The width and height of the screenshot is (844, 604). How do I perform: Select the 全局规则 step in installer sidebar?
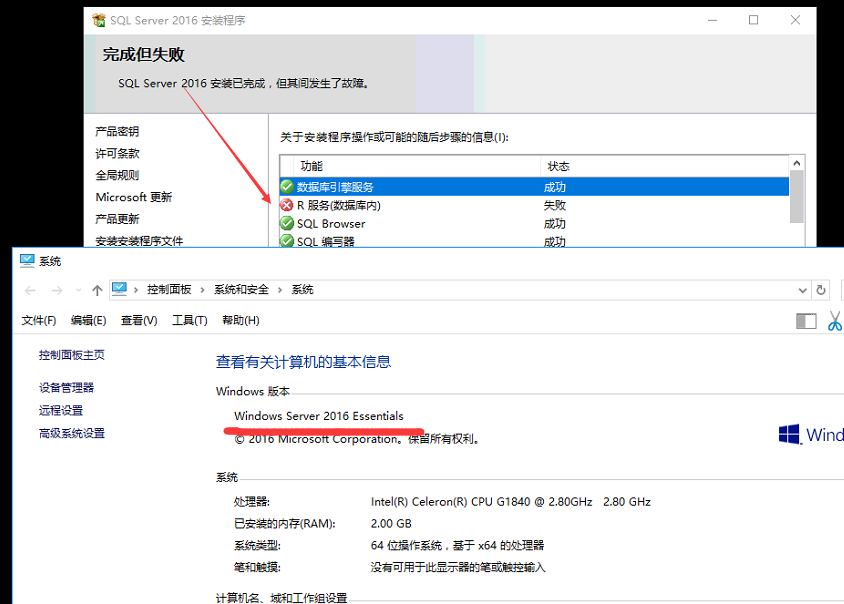(117, 175)
